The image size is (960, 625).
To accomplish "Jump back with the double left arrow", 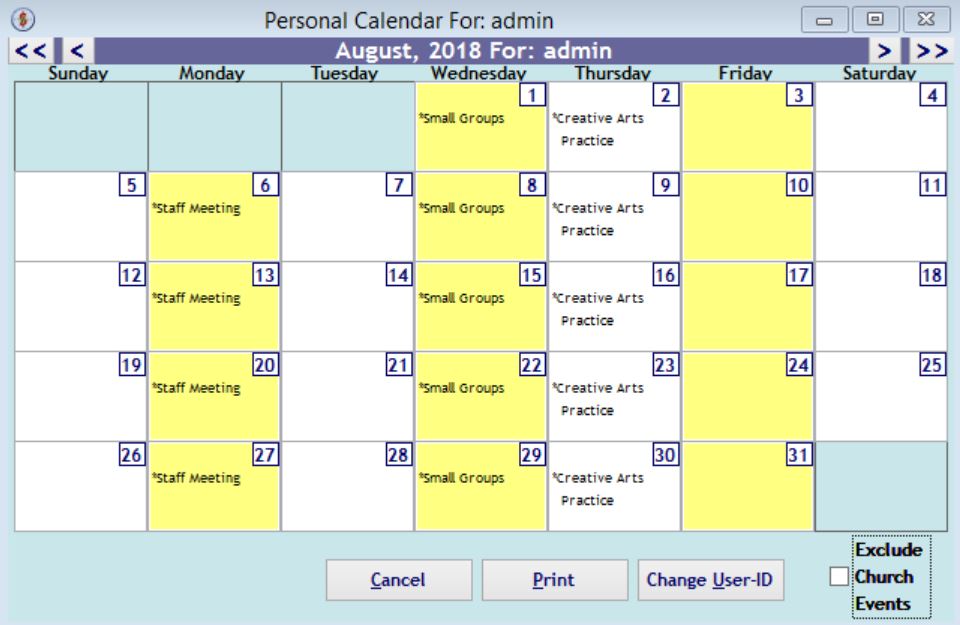I will pos(27,48).
